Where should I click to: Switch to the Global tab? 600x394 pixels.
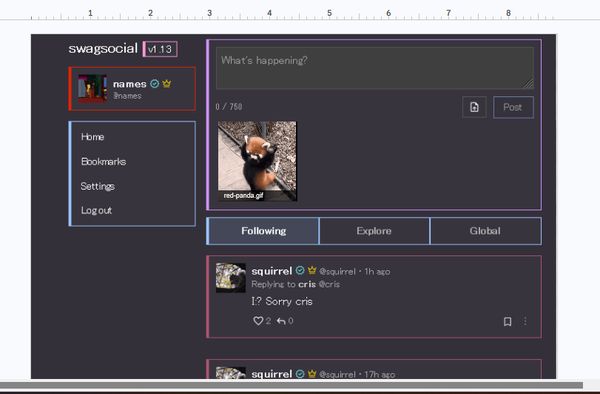[x=485, y=231]
